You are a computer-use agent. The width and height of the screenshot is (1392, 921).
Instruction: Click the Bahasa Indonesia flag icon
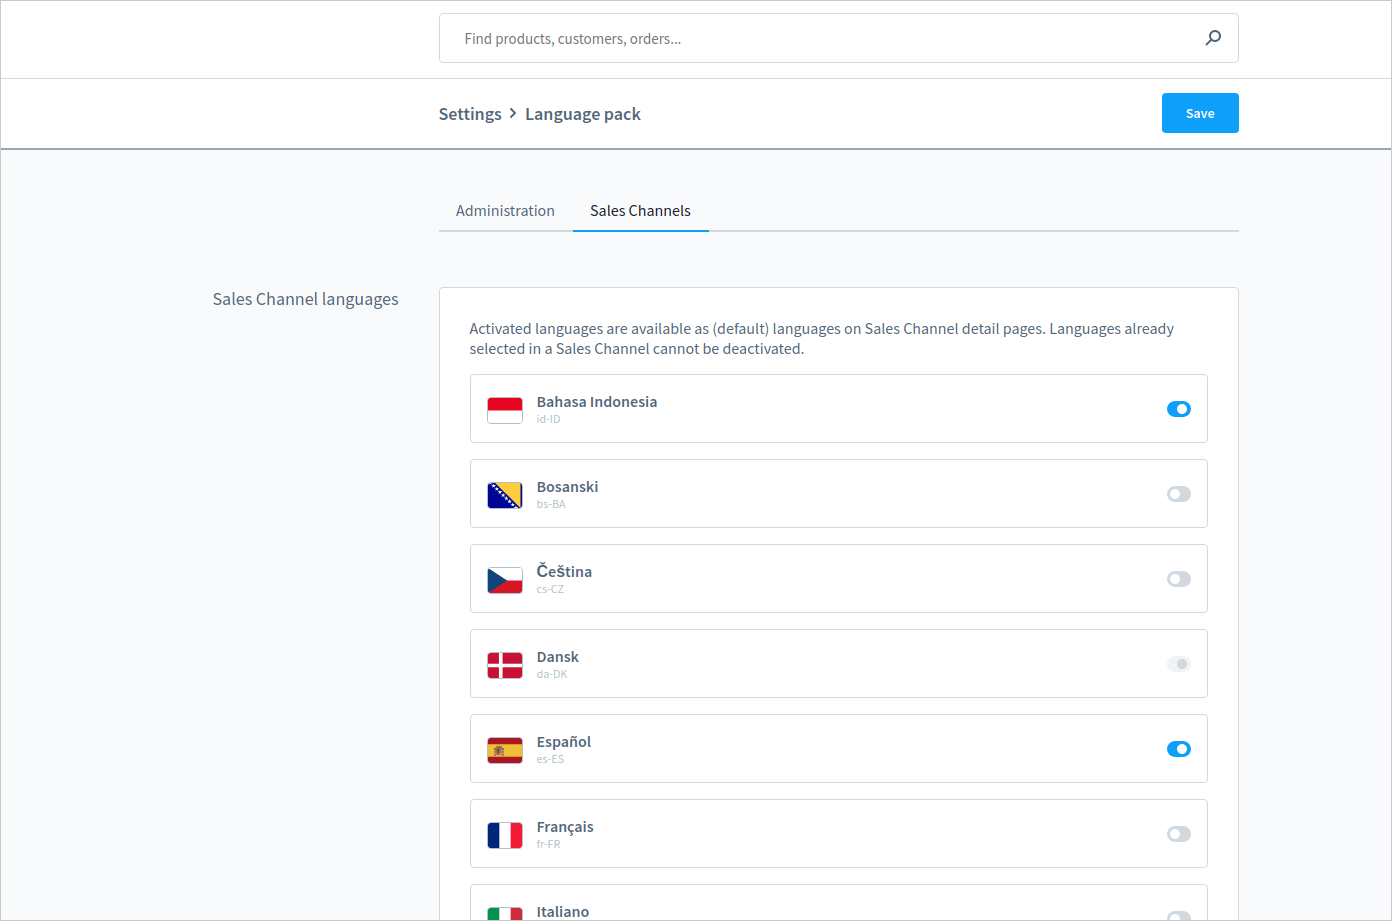pyautogui.click(x=505, y=409)
